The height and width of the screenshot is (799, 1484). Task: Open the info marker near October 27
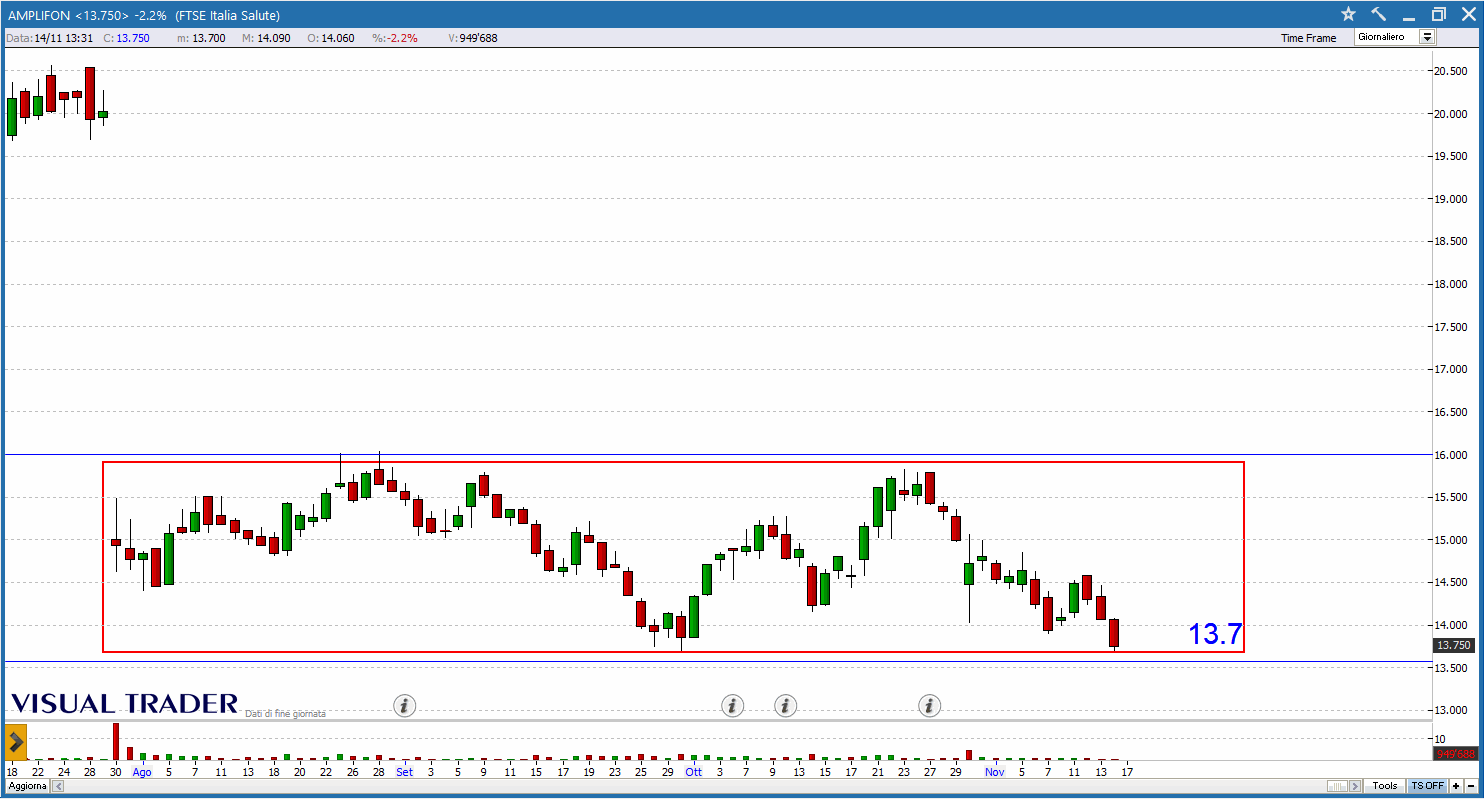(x=930, y=706)
